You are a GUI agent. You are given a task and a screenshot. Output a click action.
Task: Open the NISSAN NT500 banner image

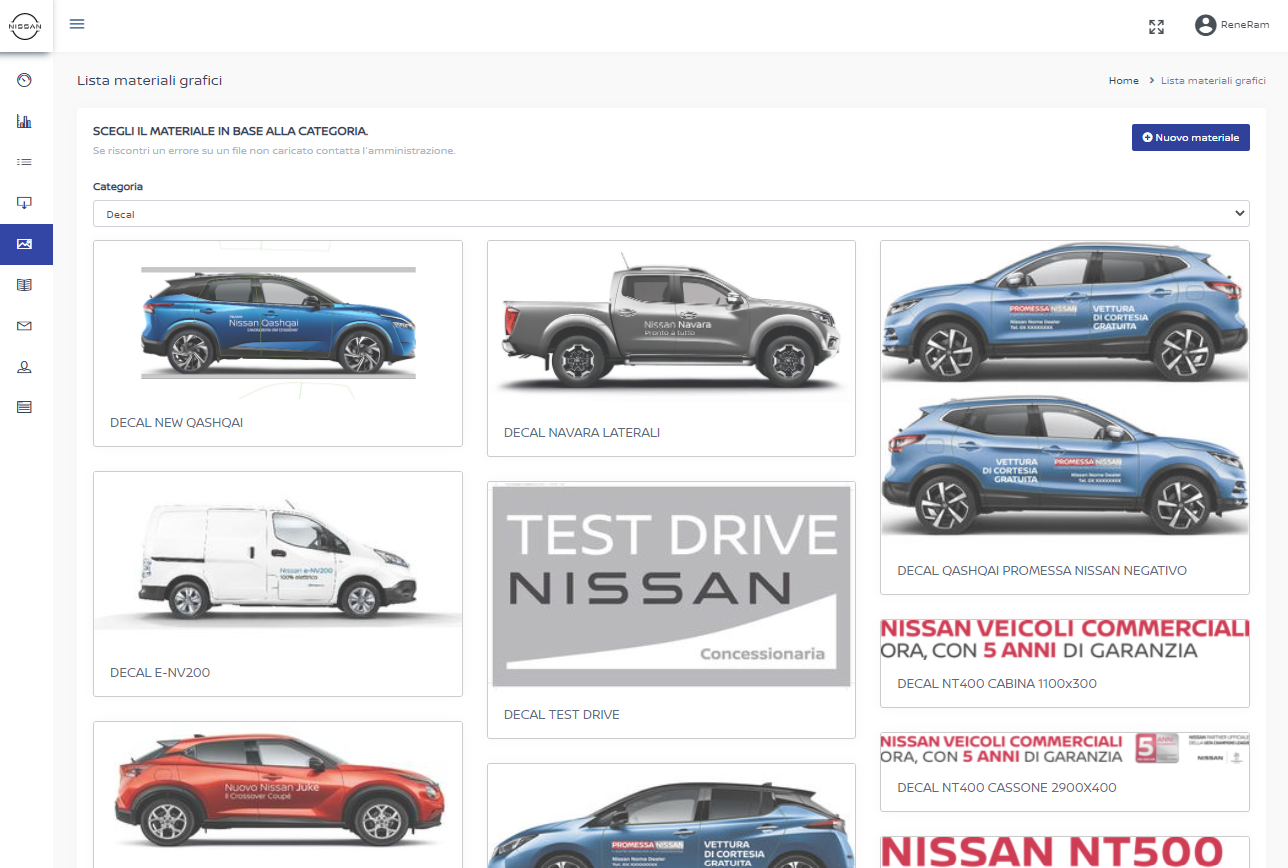1065,852
